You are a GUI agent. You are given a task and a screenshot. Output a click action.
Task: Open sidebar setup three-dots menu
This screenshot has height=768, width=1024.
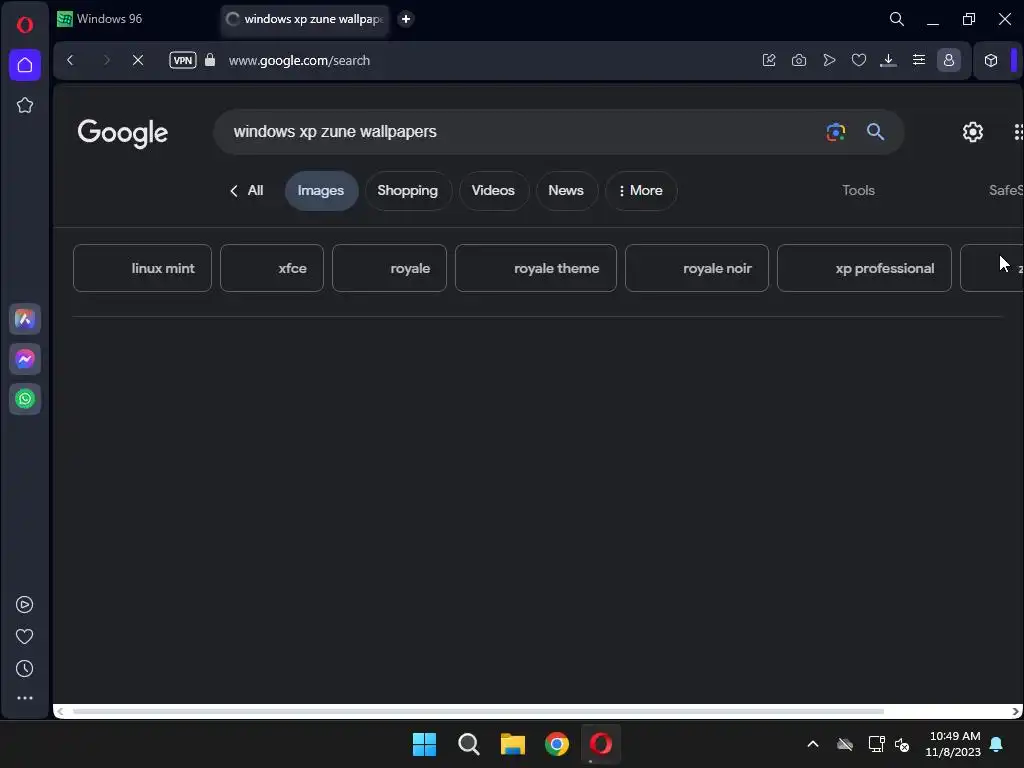pos(25,698)
